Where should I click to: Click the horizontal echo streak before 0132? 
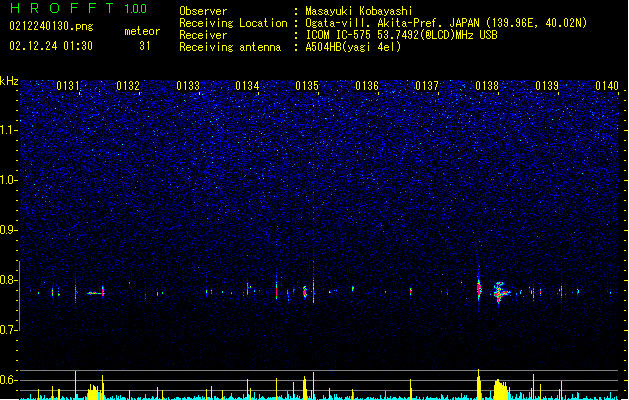[x=95, y=293]
